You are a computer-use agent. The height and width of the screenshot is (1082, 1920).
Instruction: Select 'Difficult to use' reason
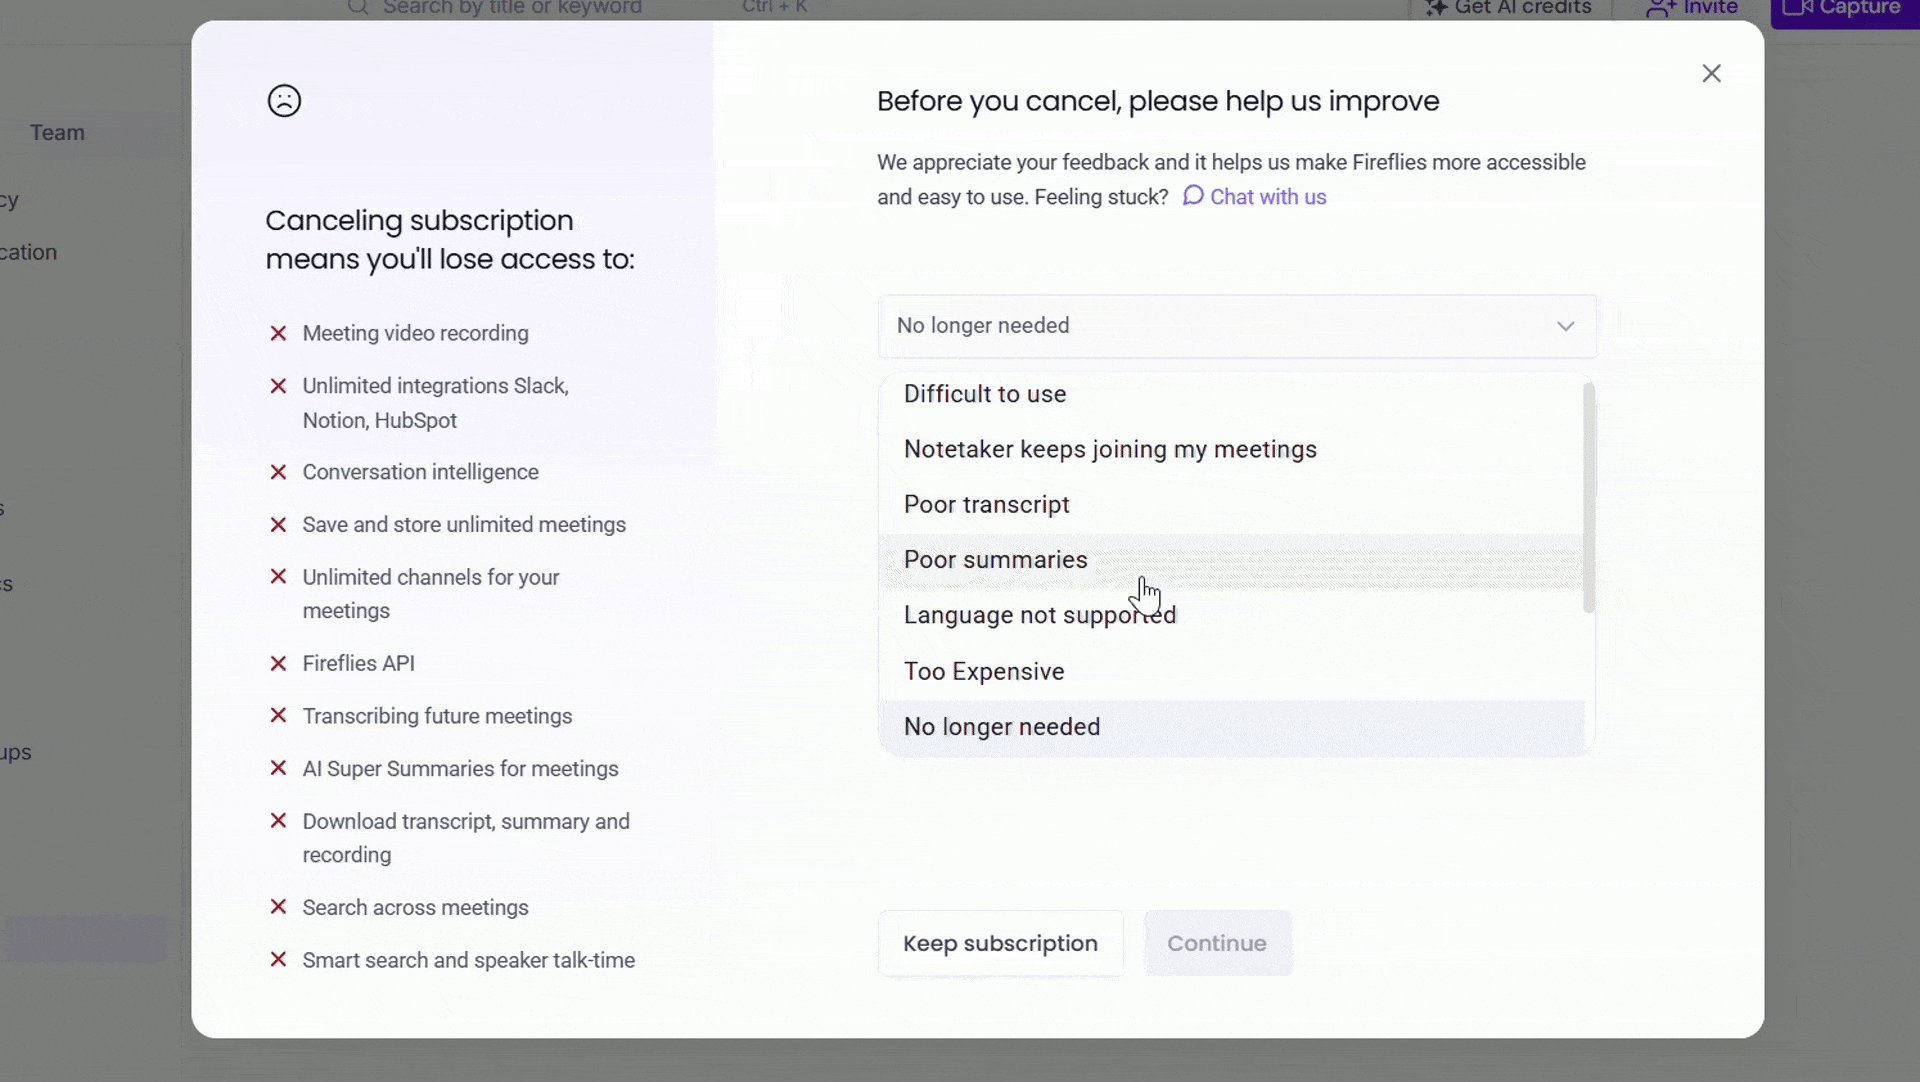coord(1231,394)
